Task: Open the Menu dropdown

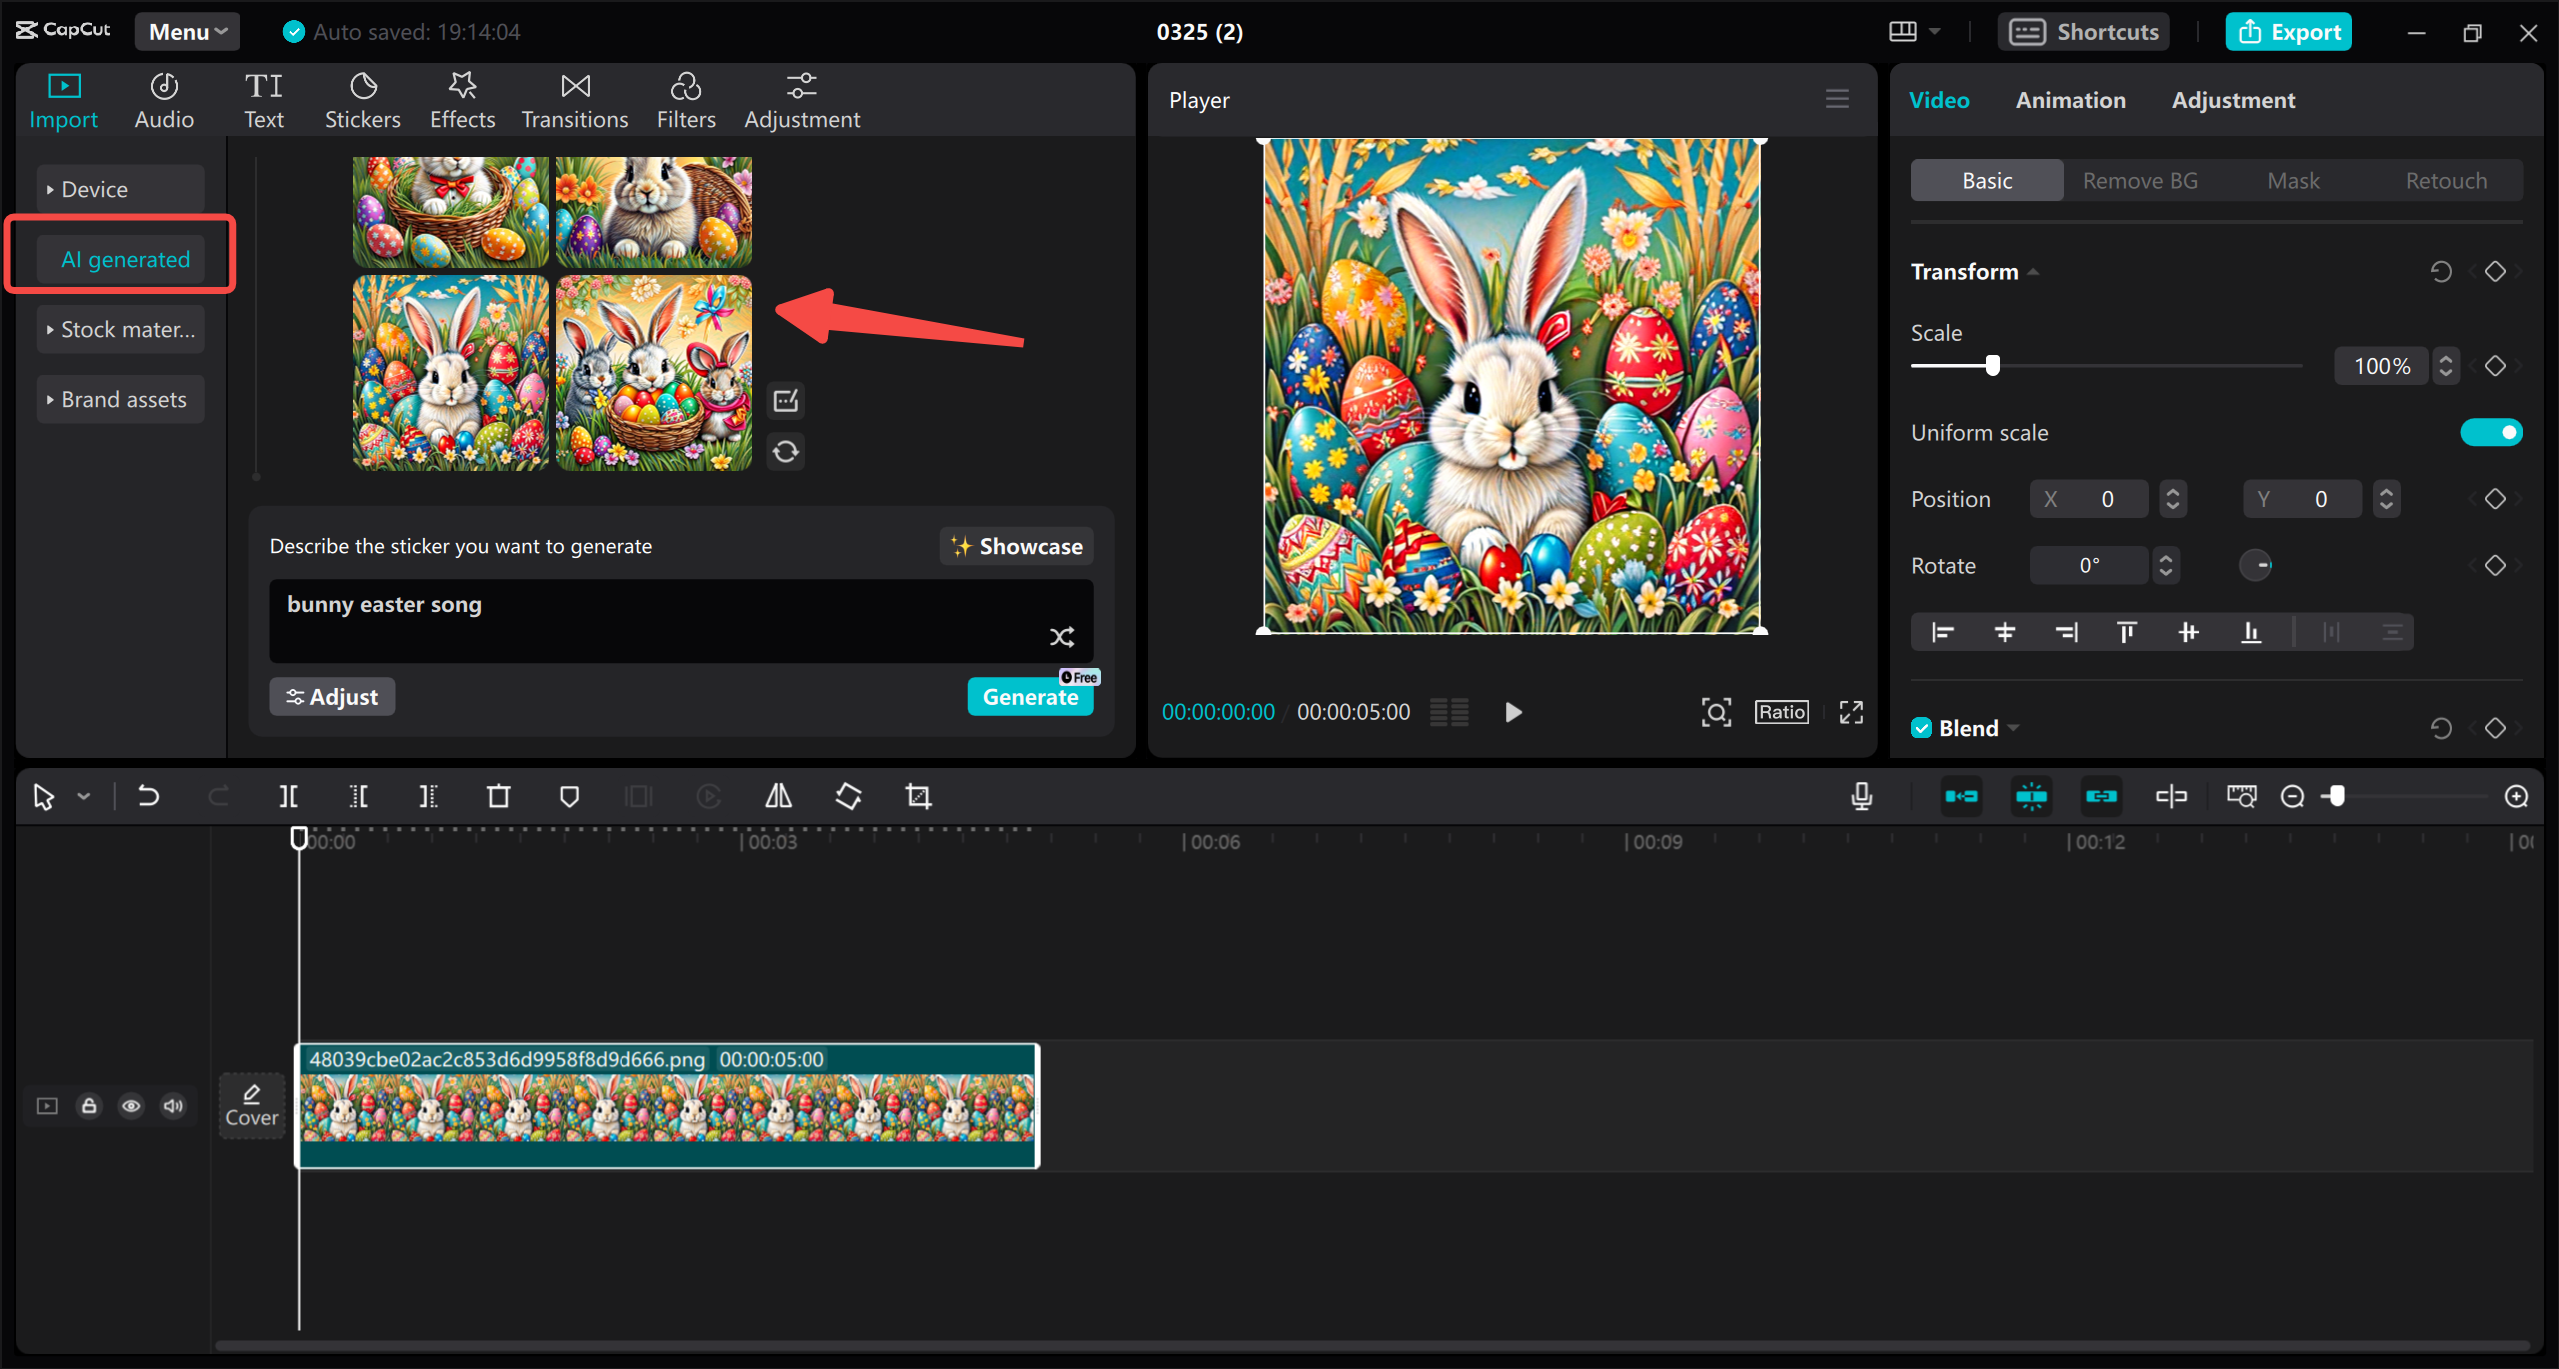Action: tap(186, 31)
